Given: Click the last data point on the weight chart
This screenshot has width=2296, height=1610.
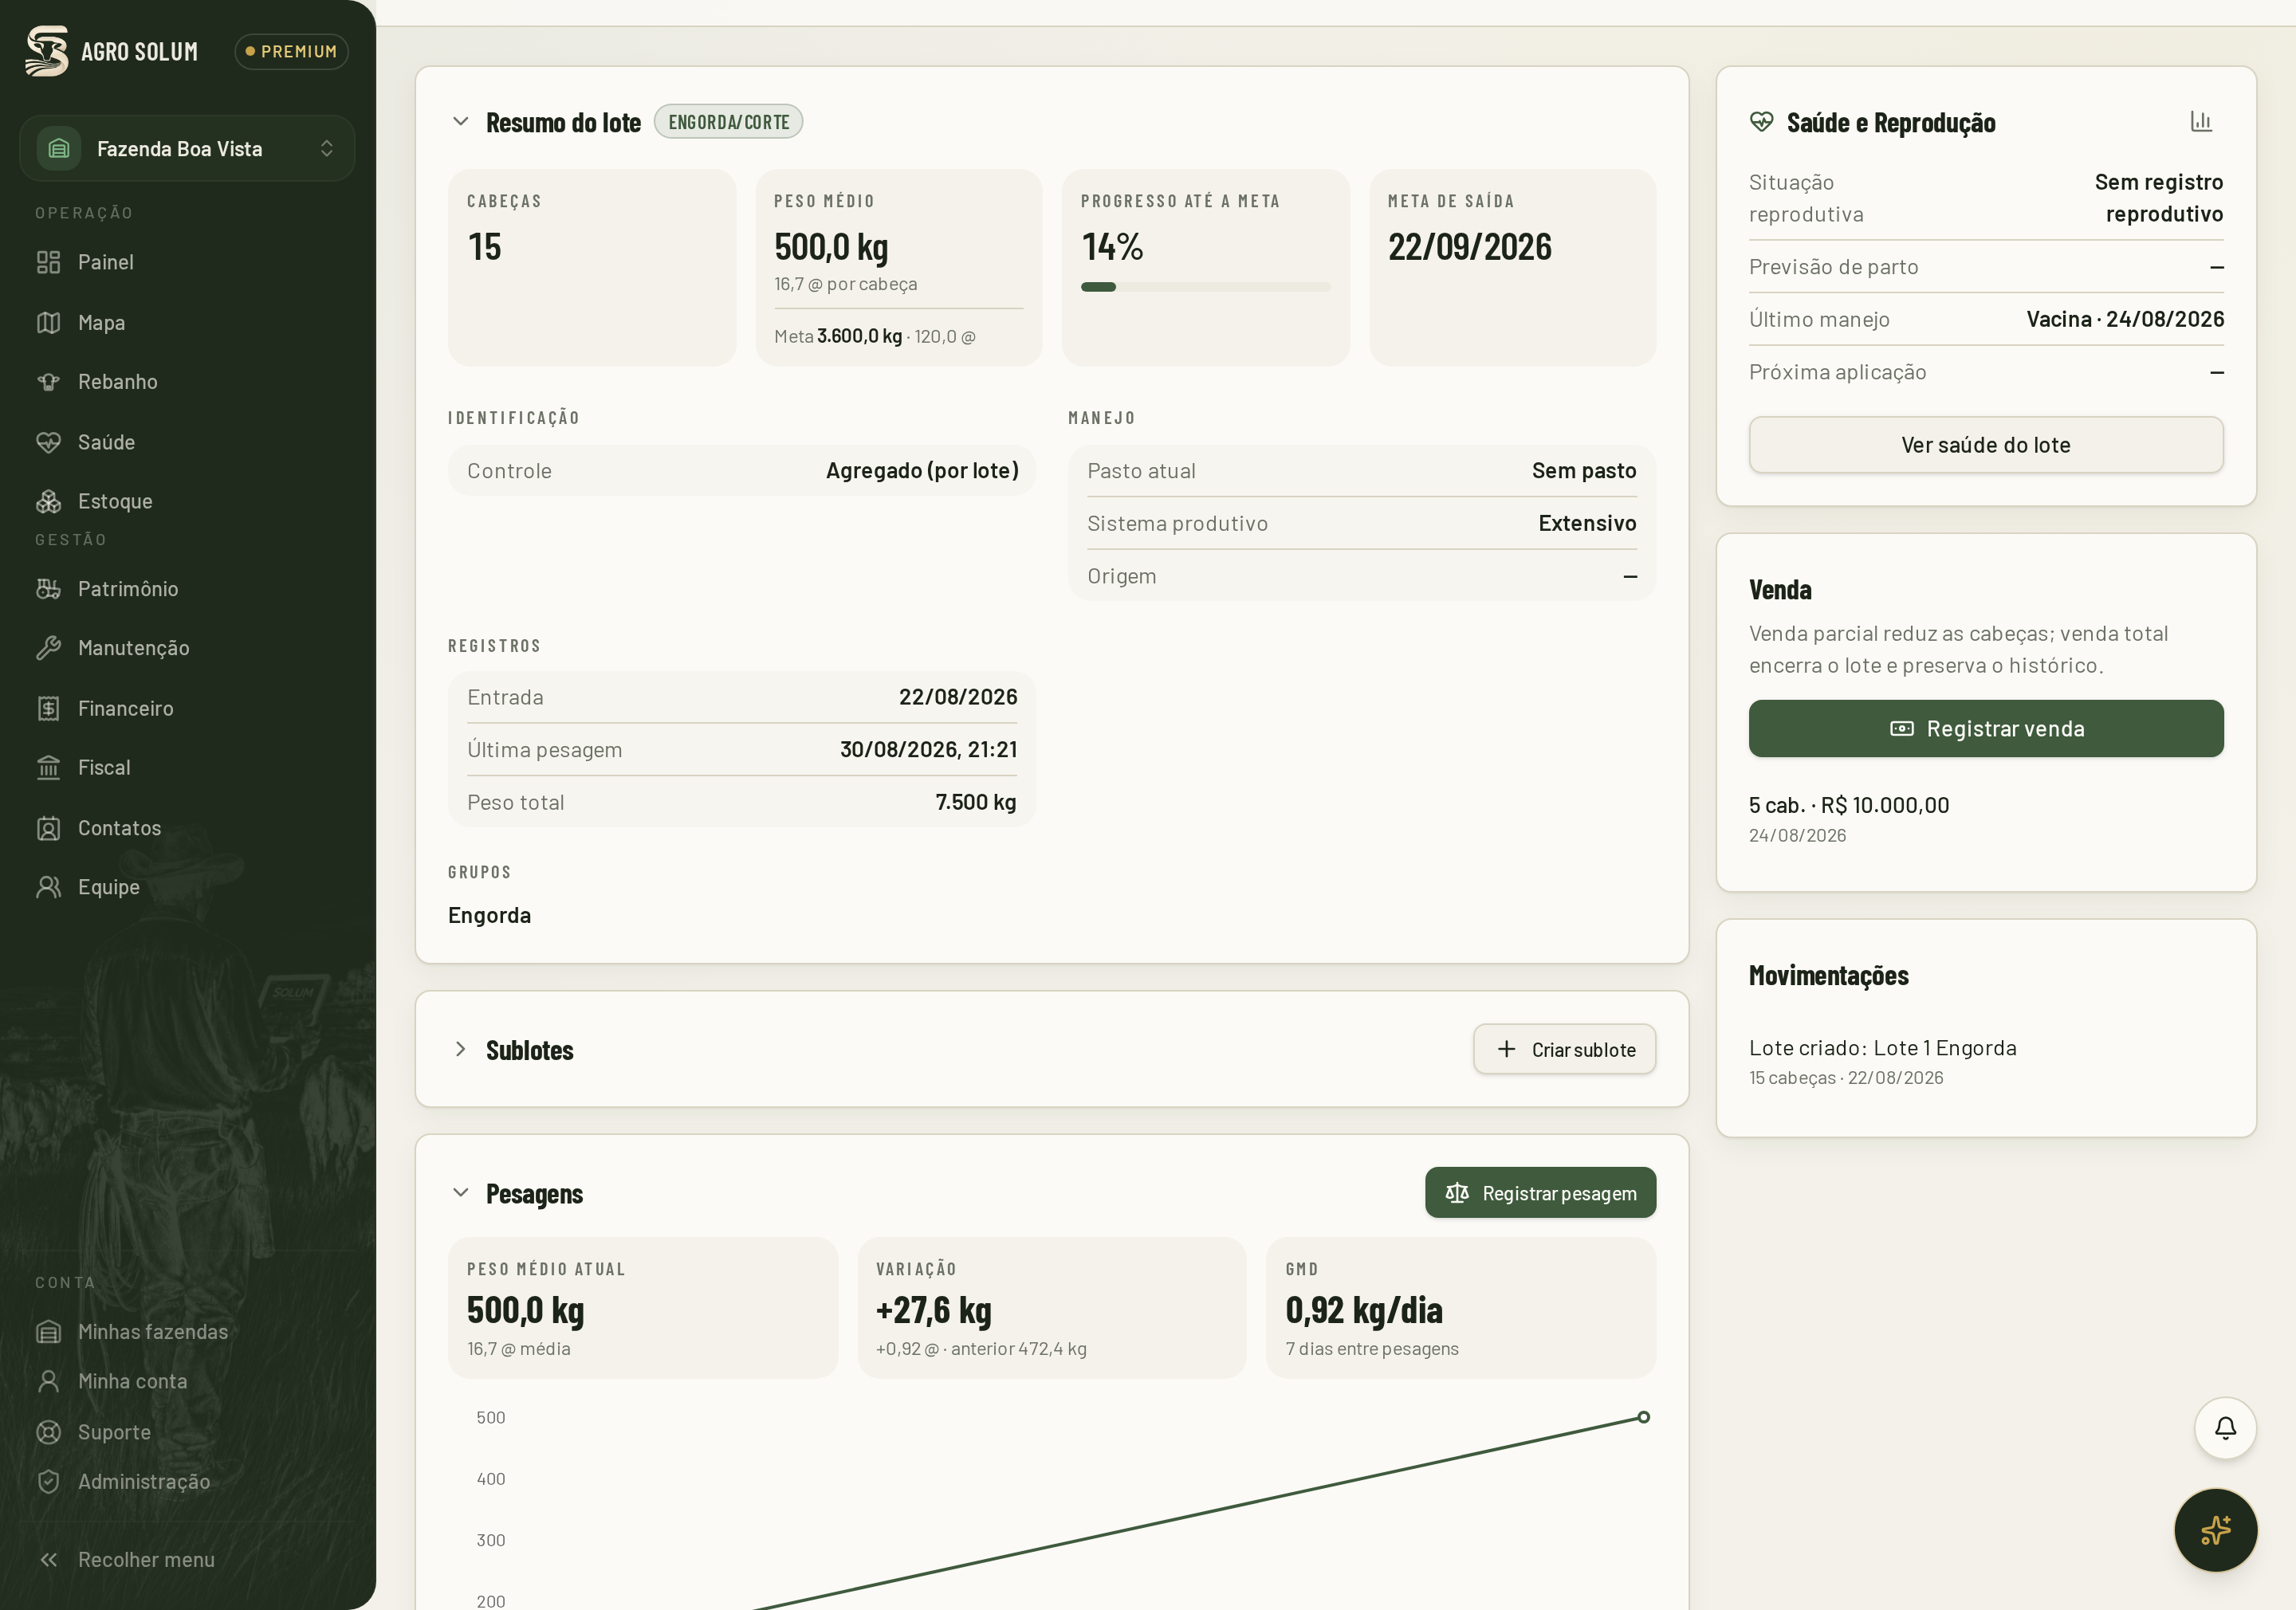Looking at the screenshot, I should tap(1644, 1417).
